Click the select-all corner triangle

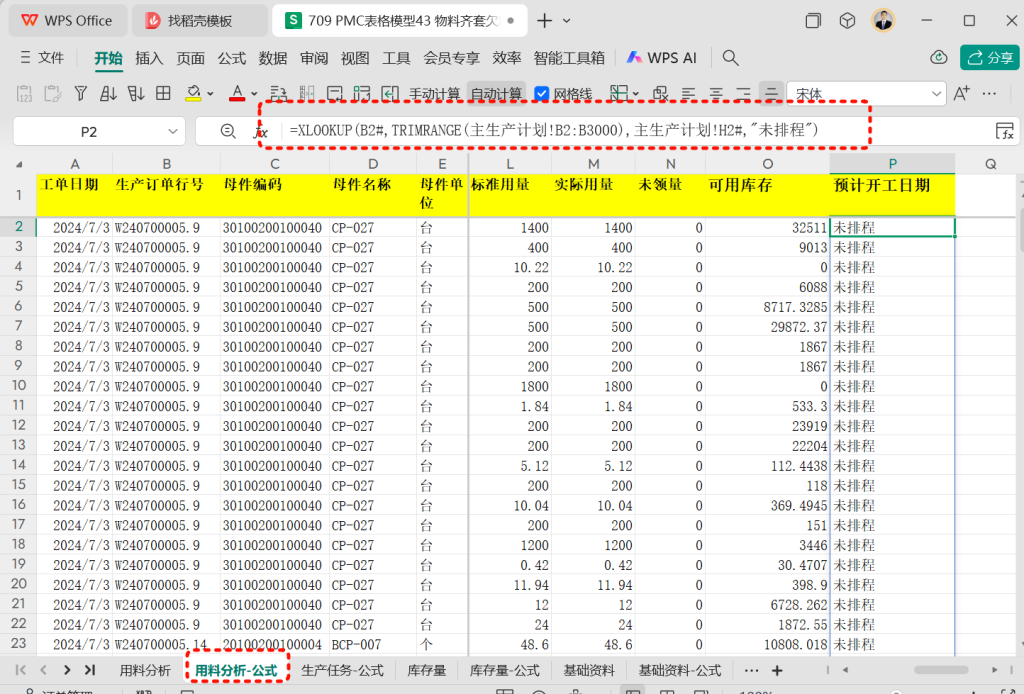coord(19,165)
